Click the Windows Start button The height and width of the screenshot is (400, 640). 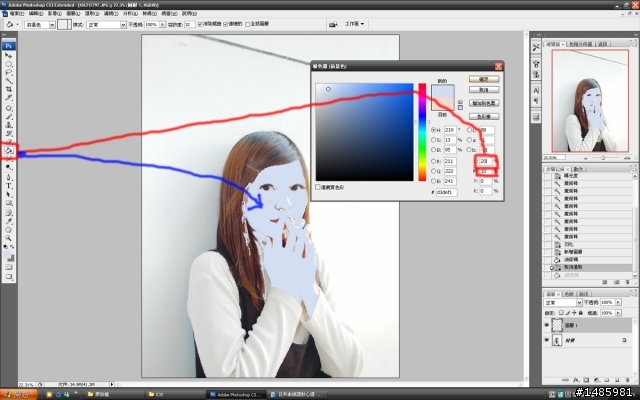pos(19,395)
